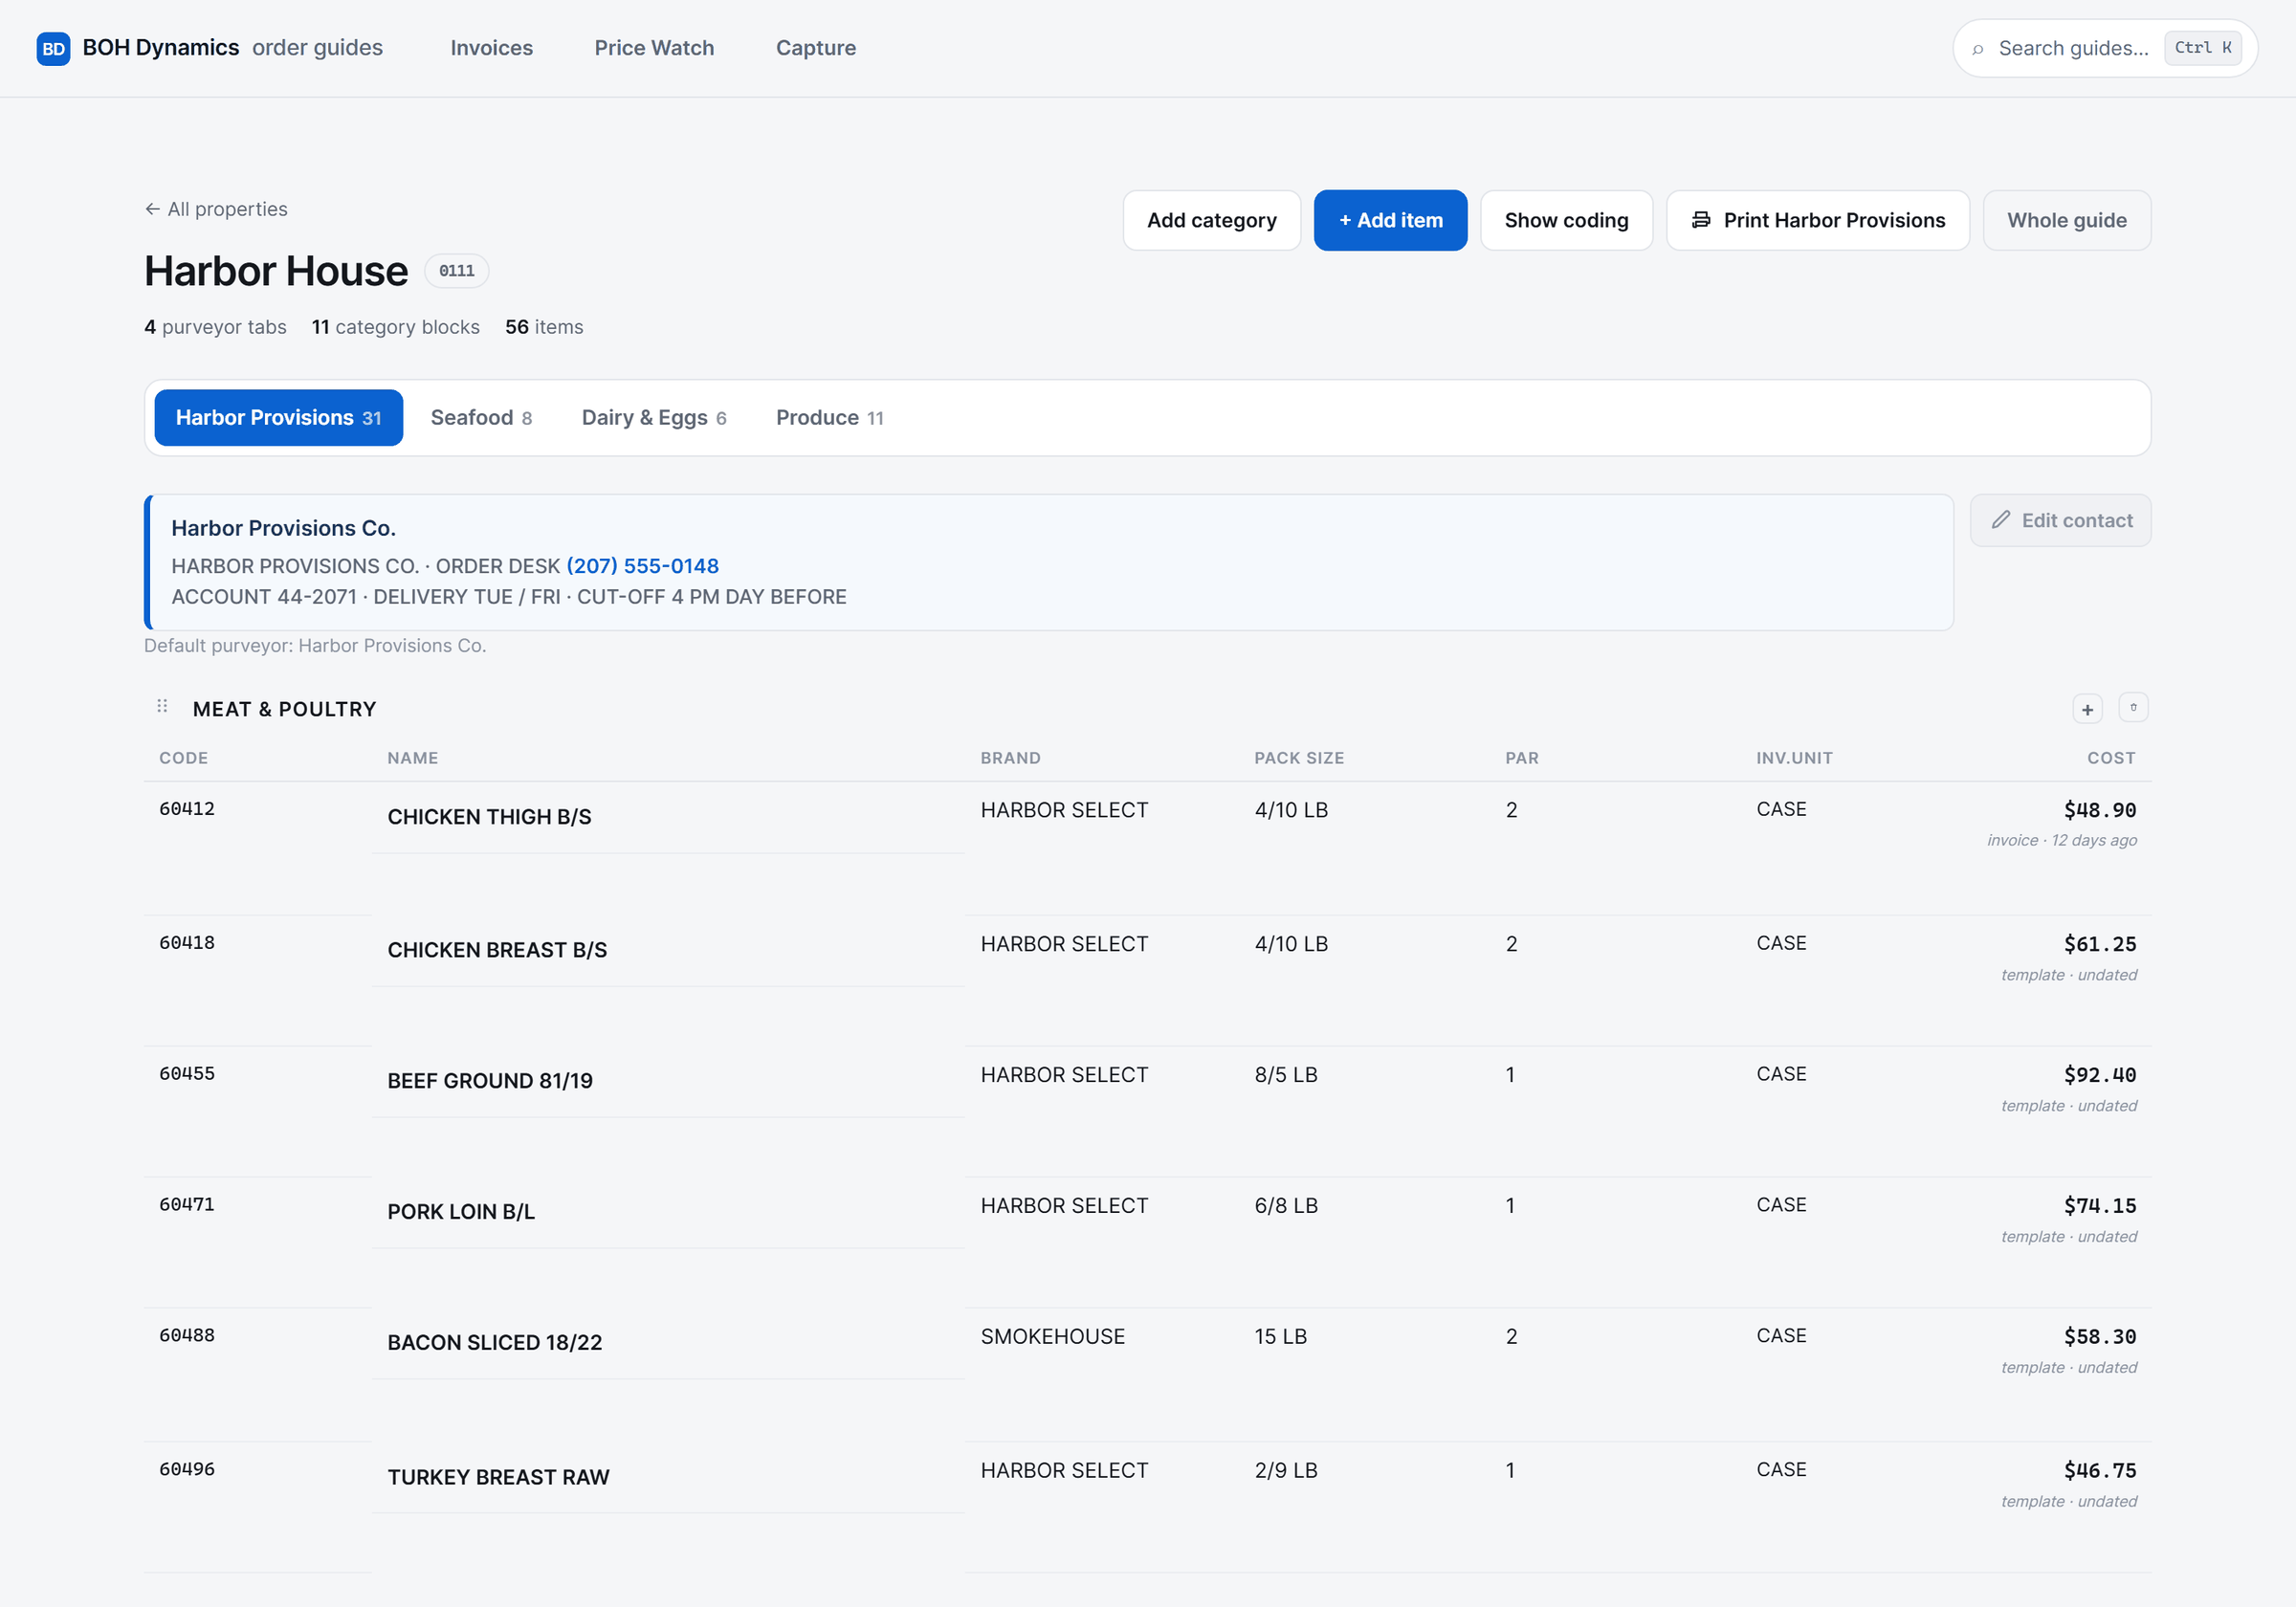Click the Edit contact button

pos(2060,520)
